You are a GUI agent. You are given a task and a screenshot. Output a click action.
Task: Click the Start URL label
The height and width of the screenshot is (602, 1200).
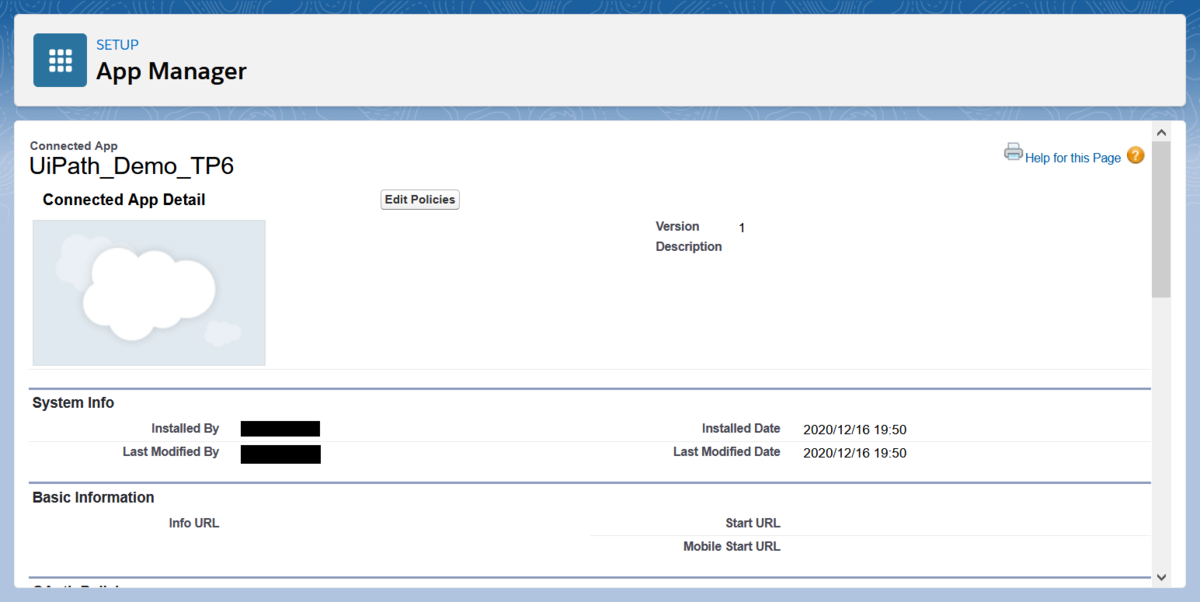coord(753,523)
